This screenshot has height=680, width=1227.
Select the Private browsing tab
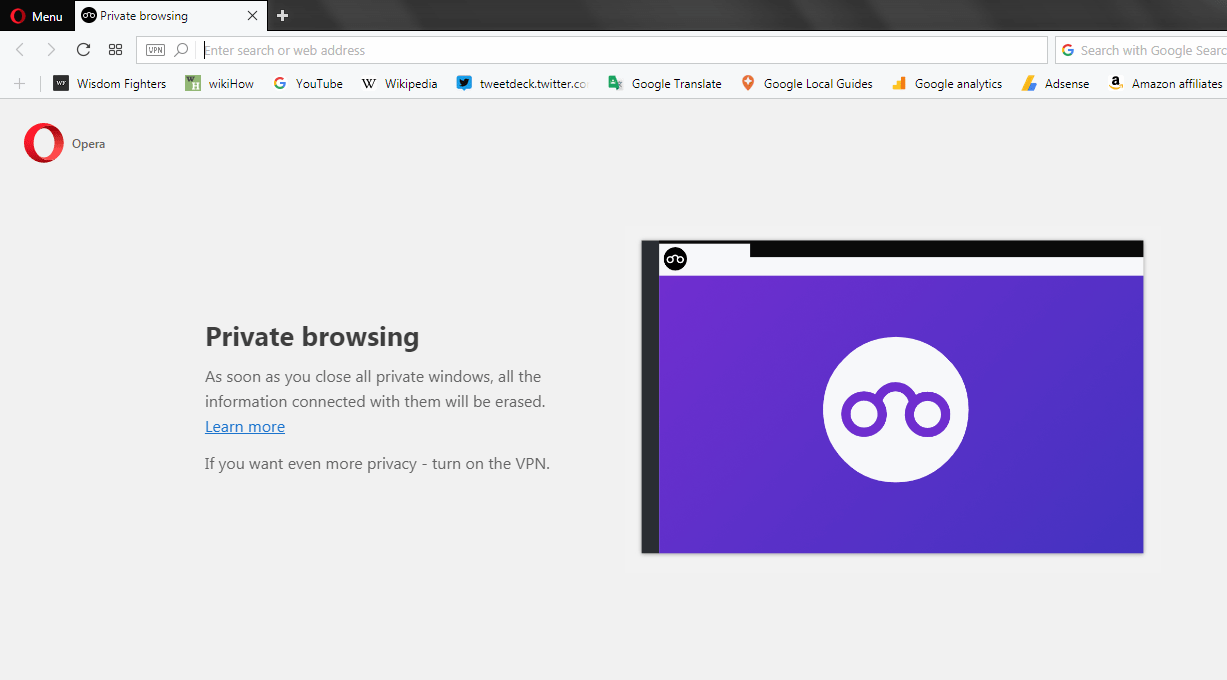170,16
